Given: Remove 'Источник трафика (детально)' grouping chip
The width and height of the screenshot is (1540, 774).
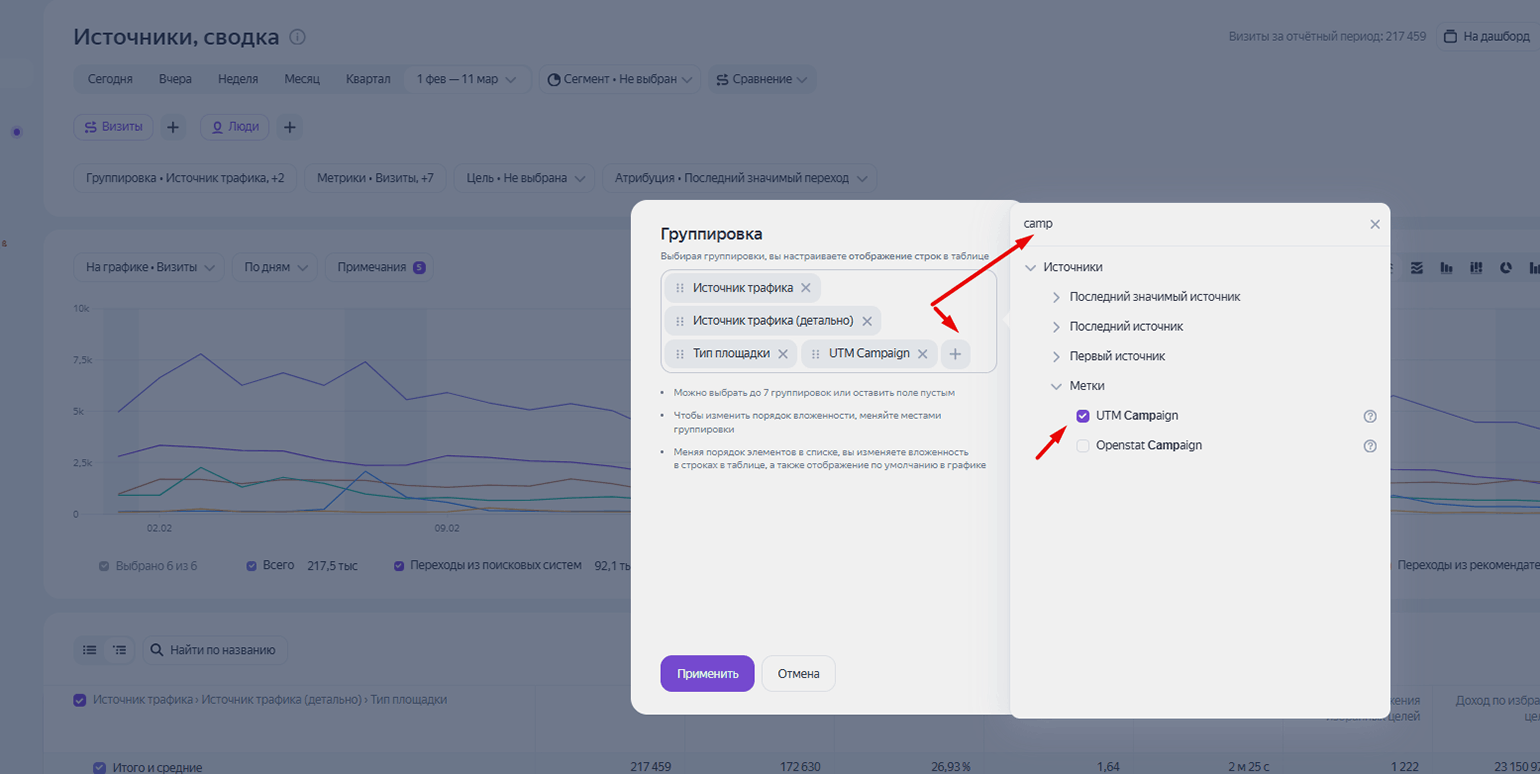Looking at the screenshot, I should coord(867,321).
